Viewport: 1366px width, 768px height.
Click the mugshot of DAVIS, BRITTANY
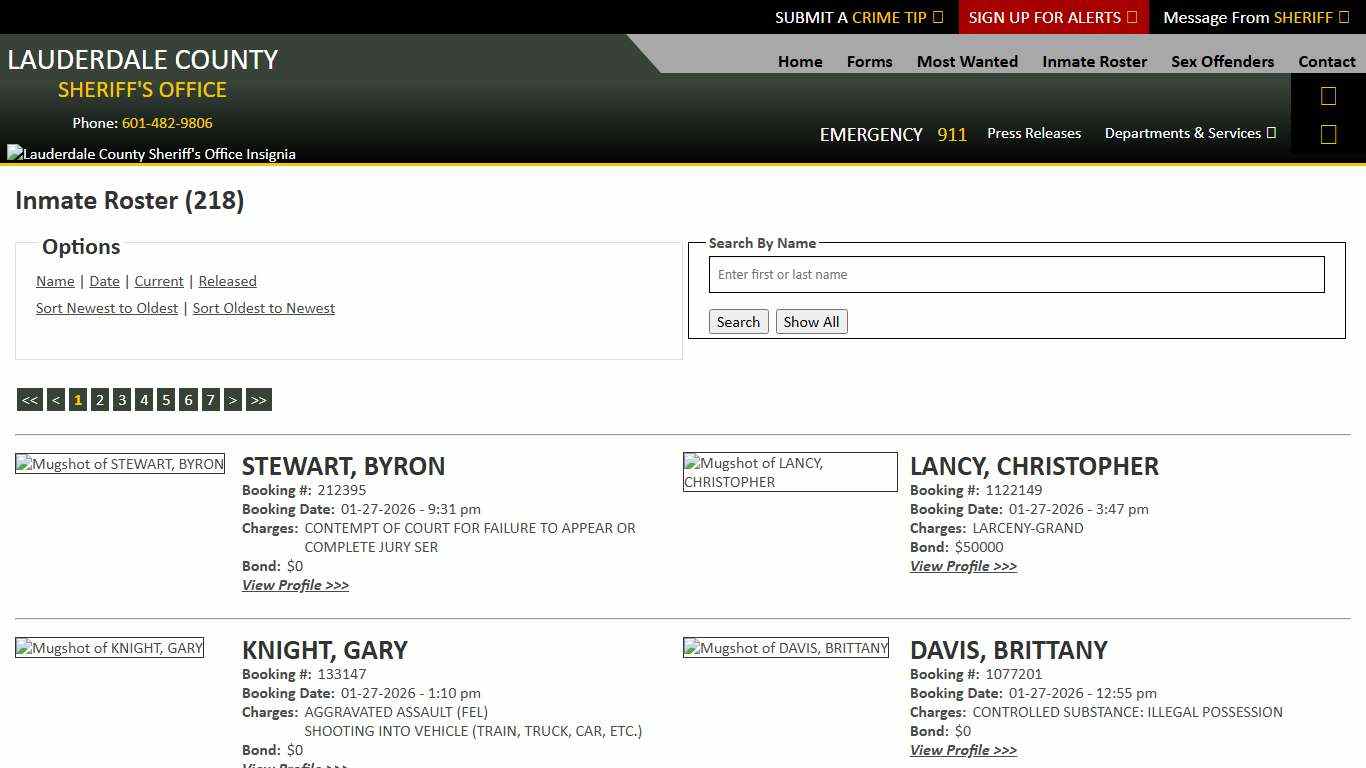click(785, 647)
